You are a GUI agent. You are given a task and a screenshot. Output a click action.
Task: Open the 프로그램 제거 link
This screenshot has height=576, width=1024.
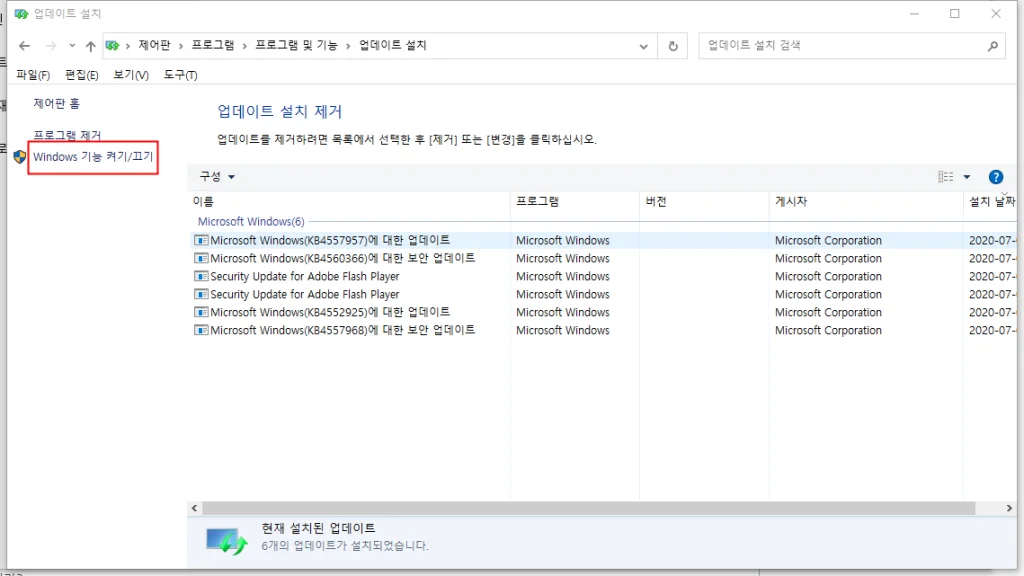(x=67, y=135)
